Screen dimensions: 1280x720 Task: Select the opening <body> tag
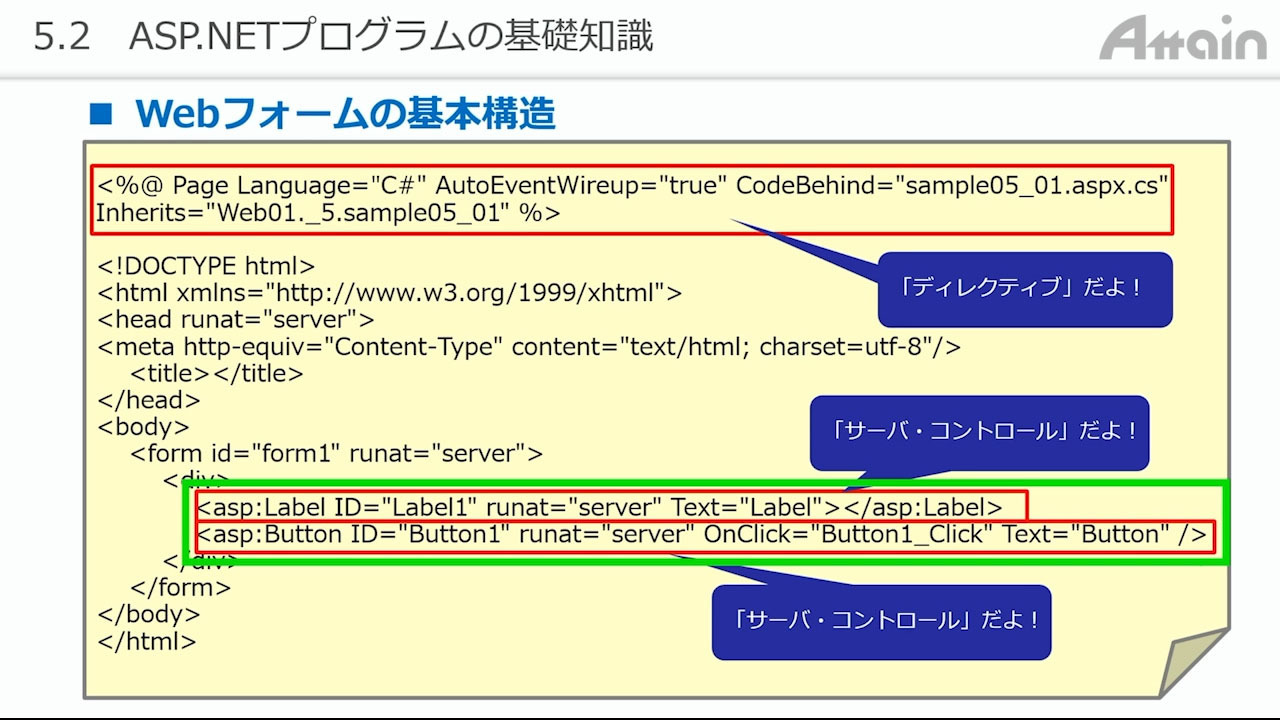click(x=143, y=427)
